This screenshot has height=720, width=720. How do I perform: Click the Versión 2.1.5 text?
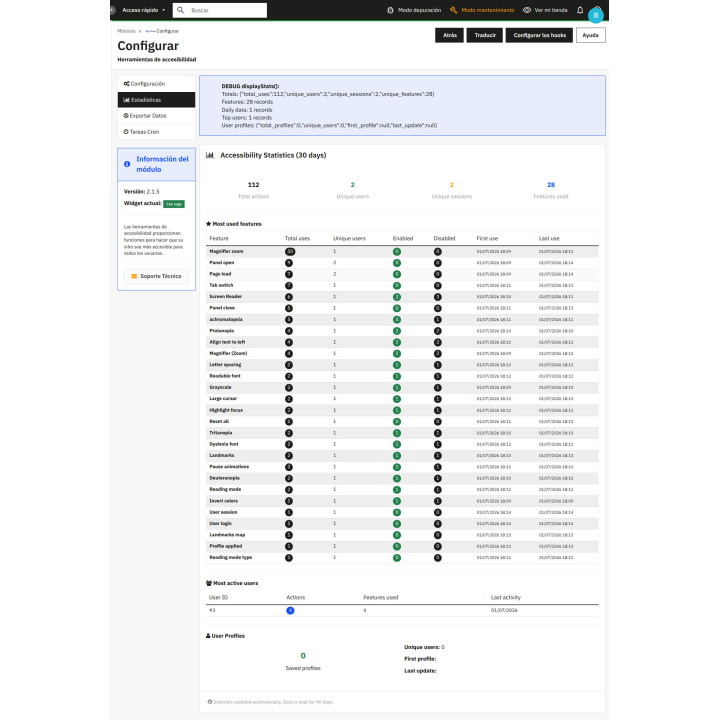coord(141,191)
